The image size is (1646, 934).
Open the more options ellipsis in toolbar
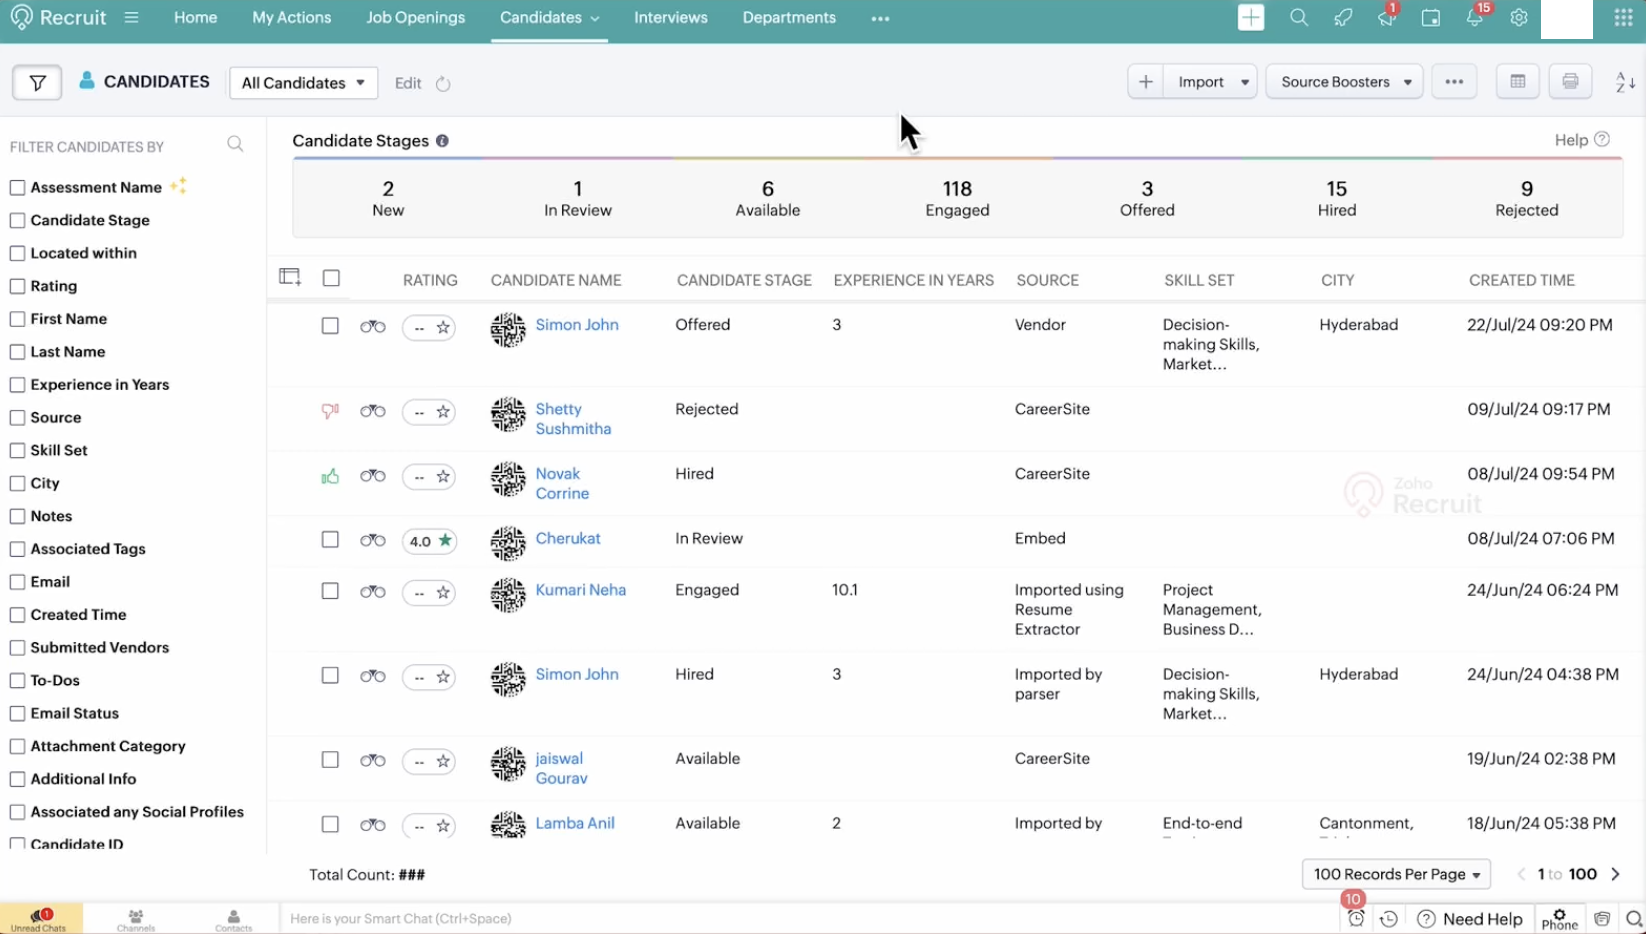(x=1454, y=82)
